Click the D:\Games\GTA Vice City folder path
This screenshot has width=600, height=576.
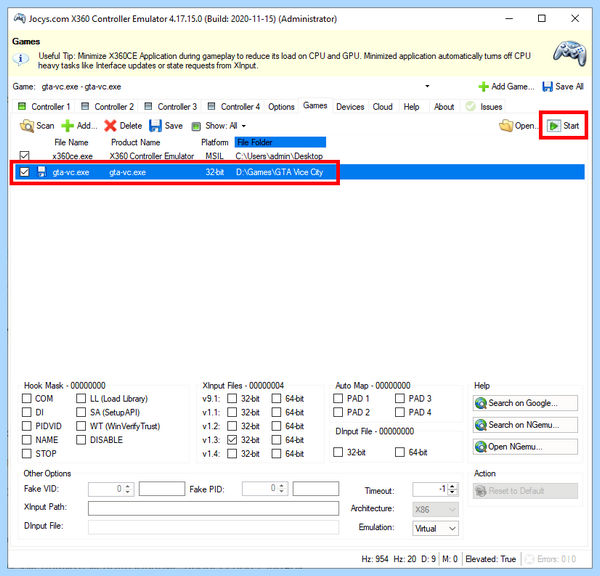279,172
